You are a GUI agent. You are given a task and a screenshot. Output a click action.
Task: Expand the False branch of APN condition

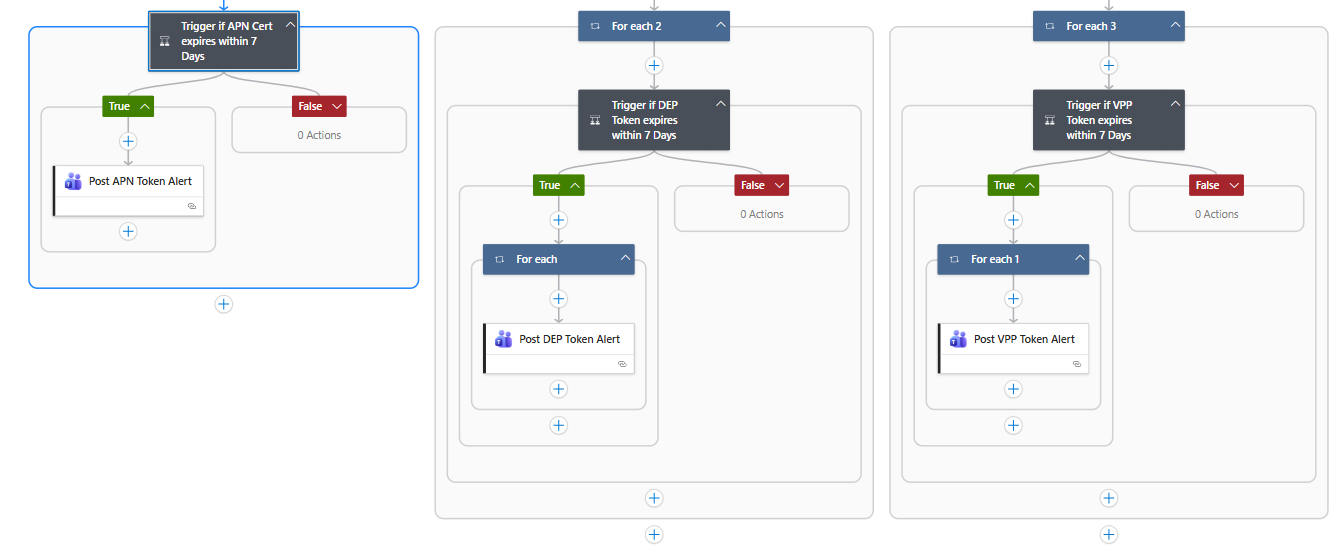pyautogui.click(x=337, y=106)
